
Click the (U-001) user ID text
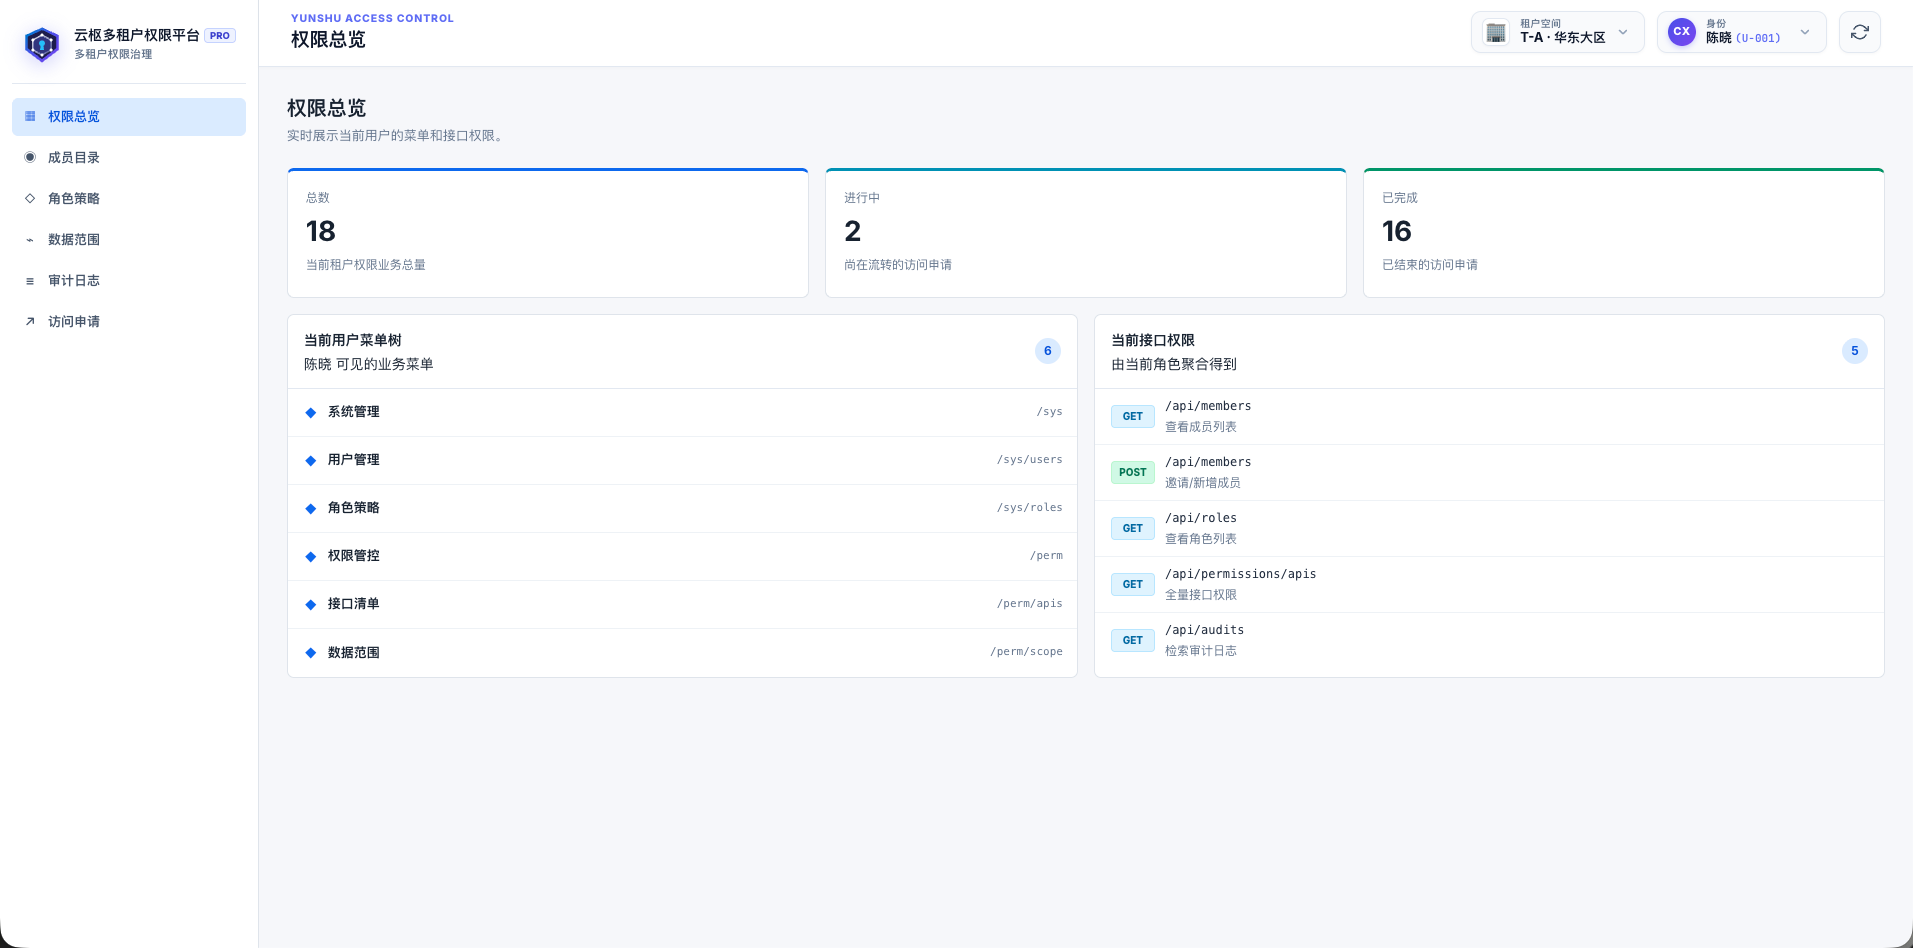(1758, 38)
